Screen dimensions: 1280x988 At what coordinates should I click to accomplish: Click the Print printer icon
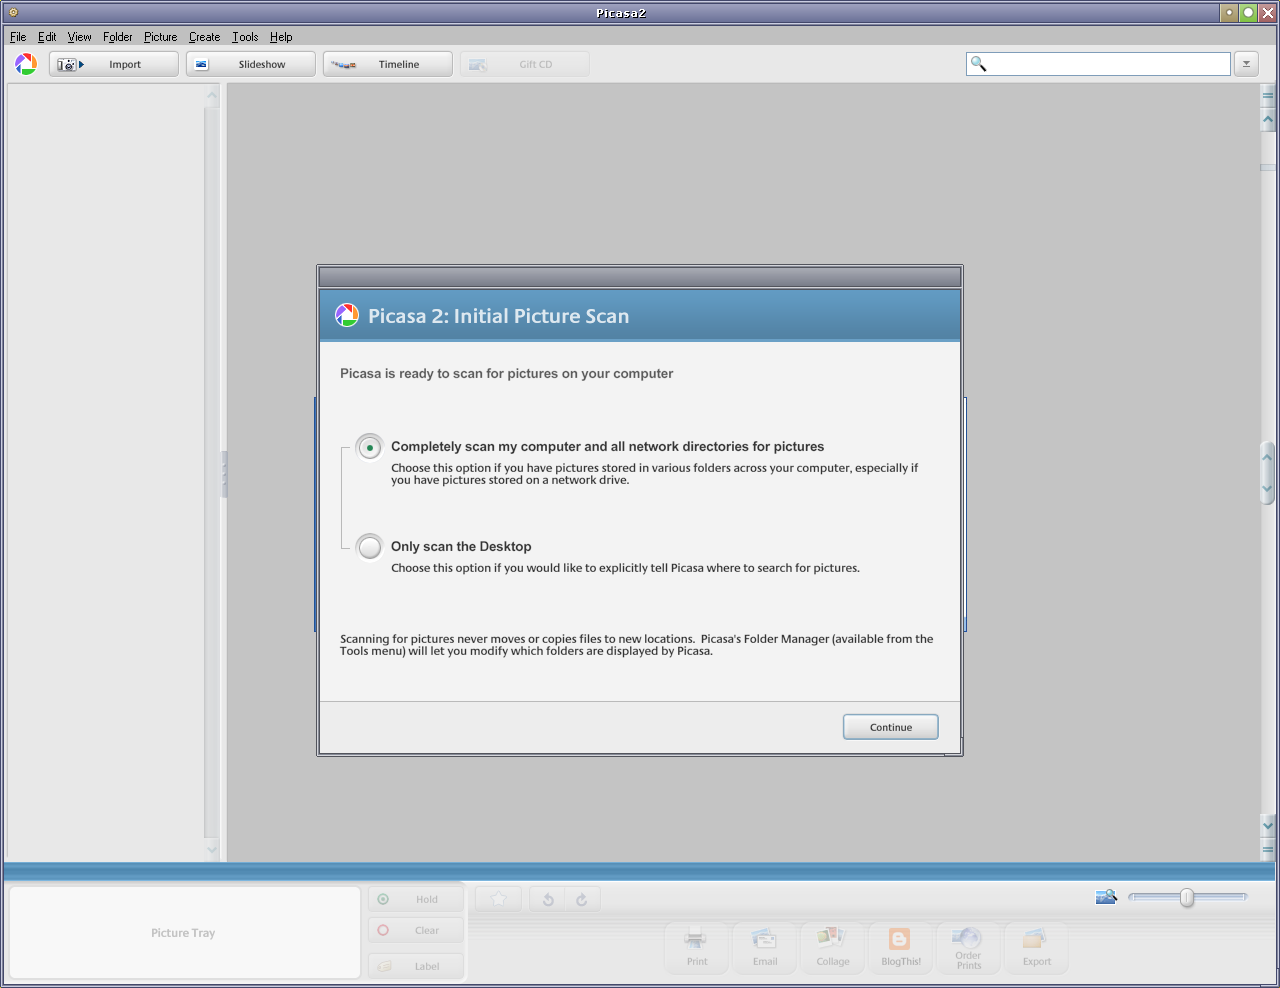tap(696, 939)
